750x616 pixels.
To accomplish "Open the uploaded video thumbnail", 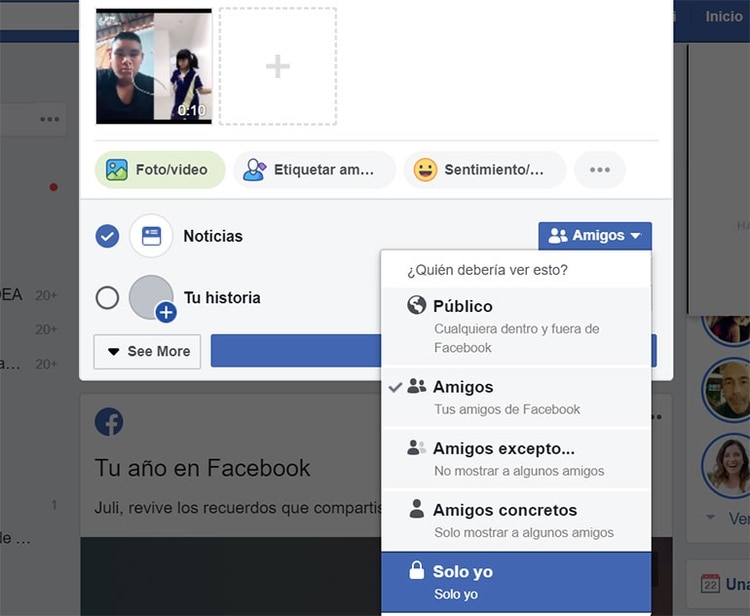I will (x=154, y=66).
